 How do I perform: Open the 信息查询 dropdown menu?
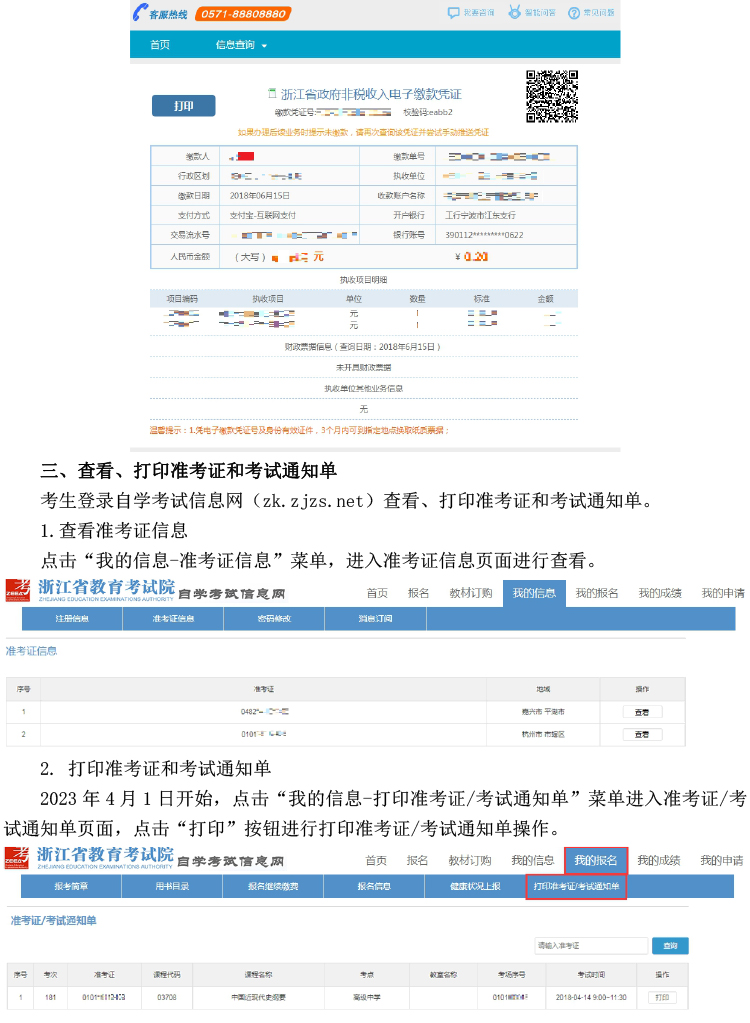click(241, 45)
